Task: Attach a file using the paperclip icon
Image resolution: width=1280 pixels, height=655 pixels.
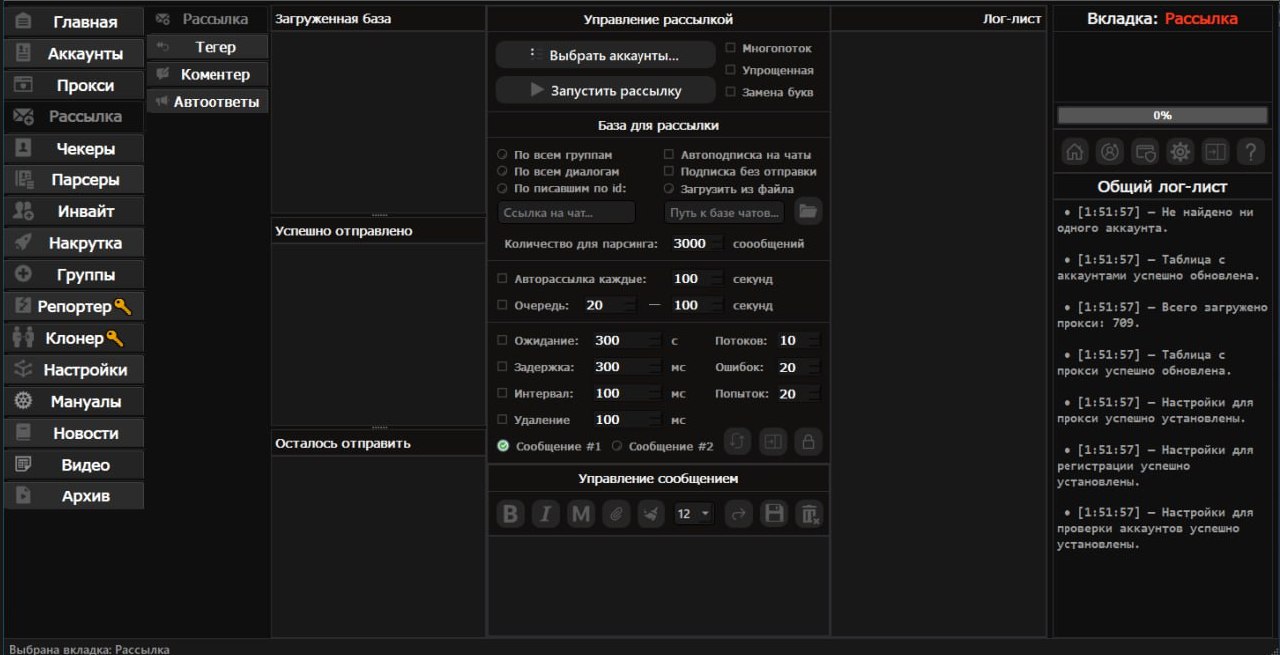Action: [x=616, y=514]
